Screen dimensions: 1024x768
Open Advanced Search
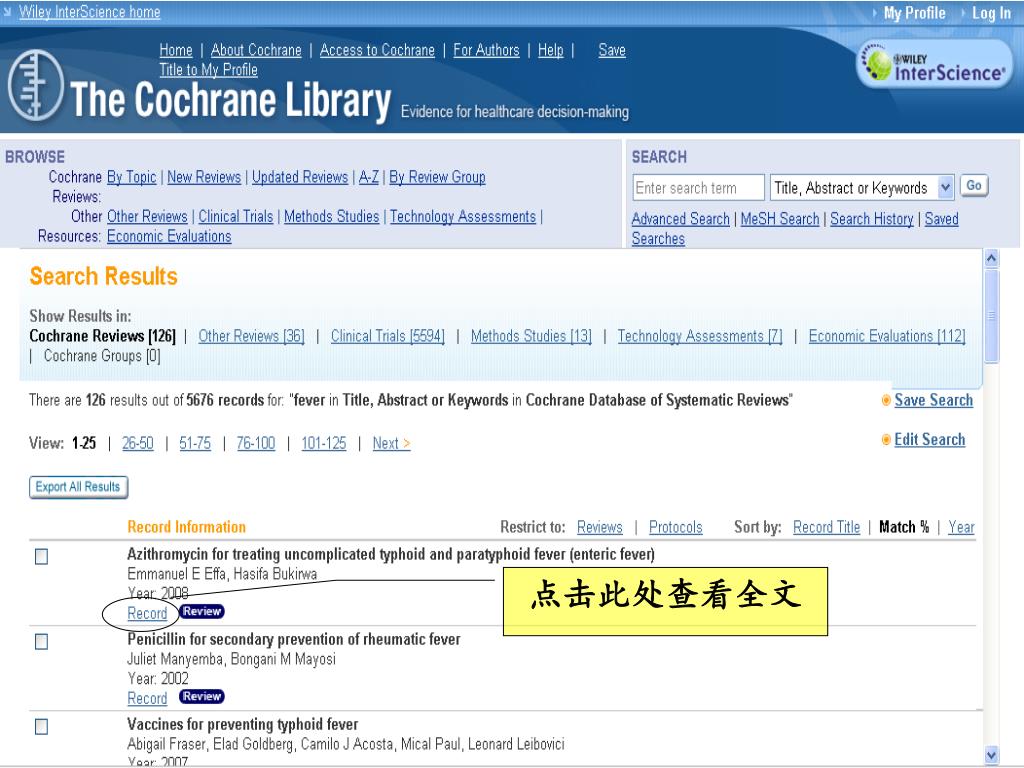[x=680, y=219]
